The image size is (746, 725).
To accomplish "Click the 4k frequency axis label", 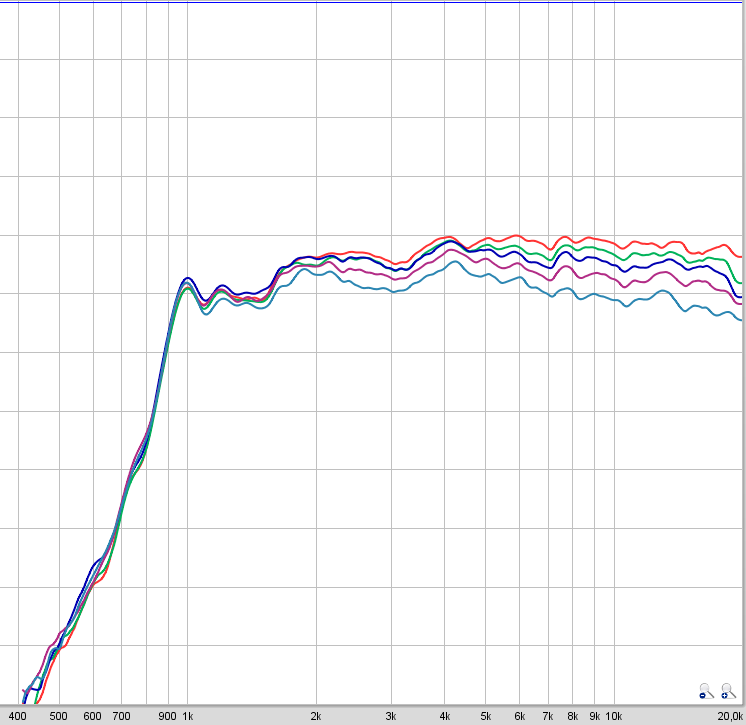I will (445, 716).
